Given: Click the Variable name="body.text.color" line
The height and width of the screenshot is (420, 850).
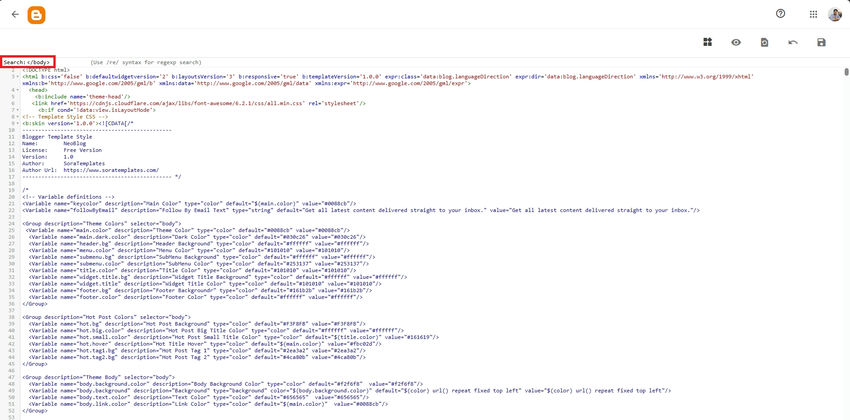Looking at the screenshot, I should (x=198, y=397).
